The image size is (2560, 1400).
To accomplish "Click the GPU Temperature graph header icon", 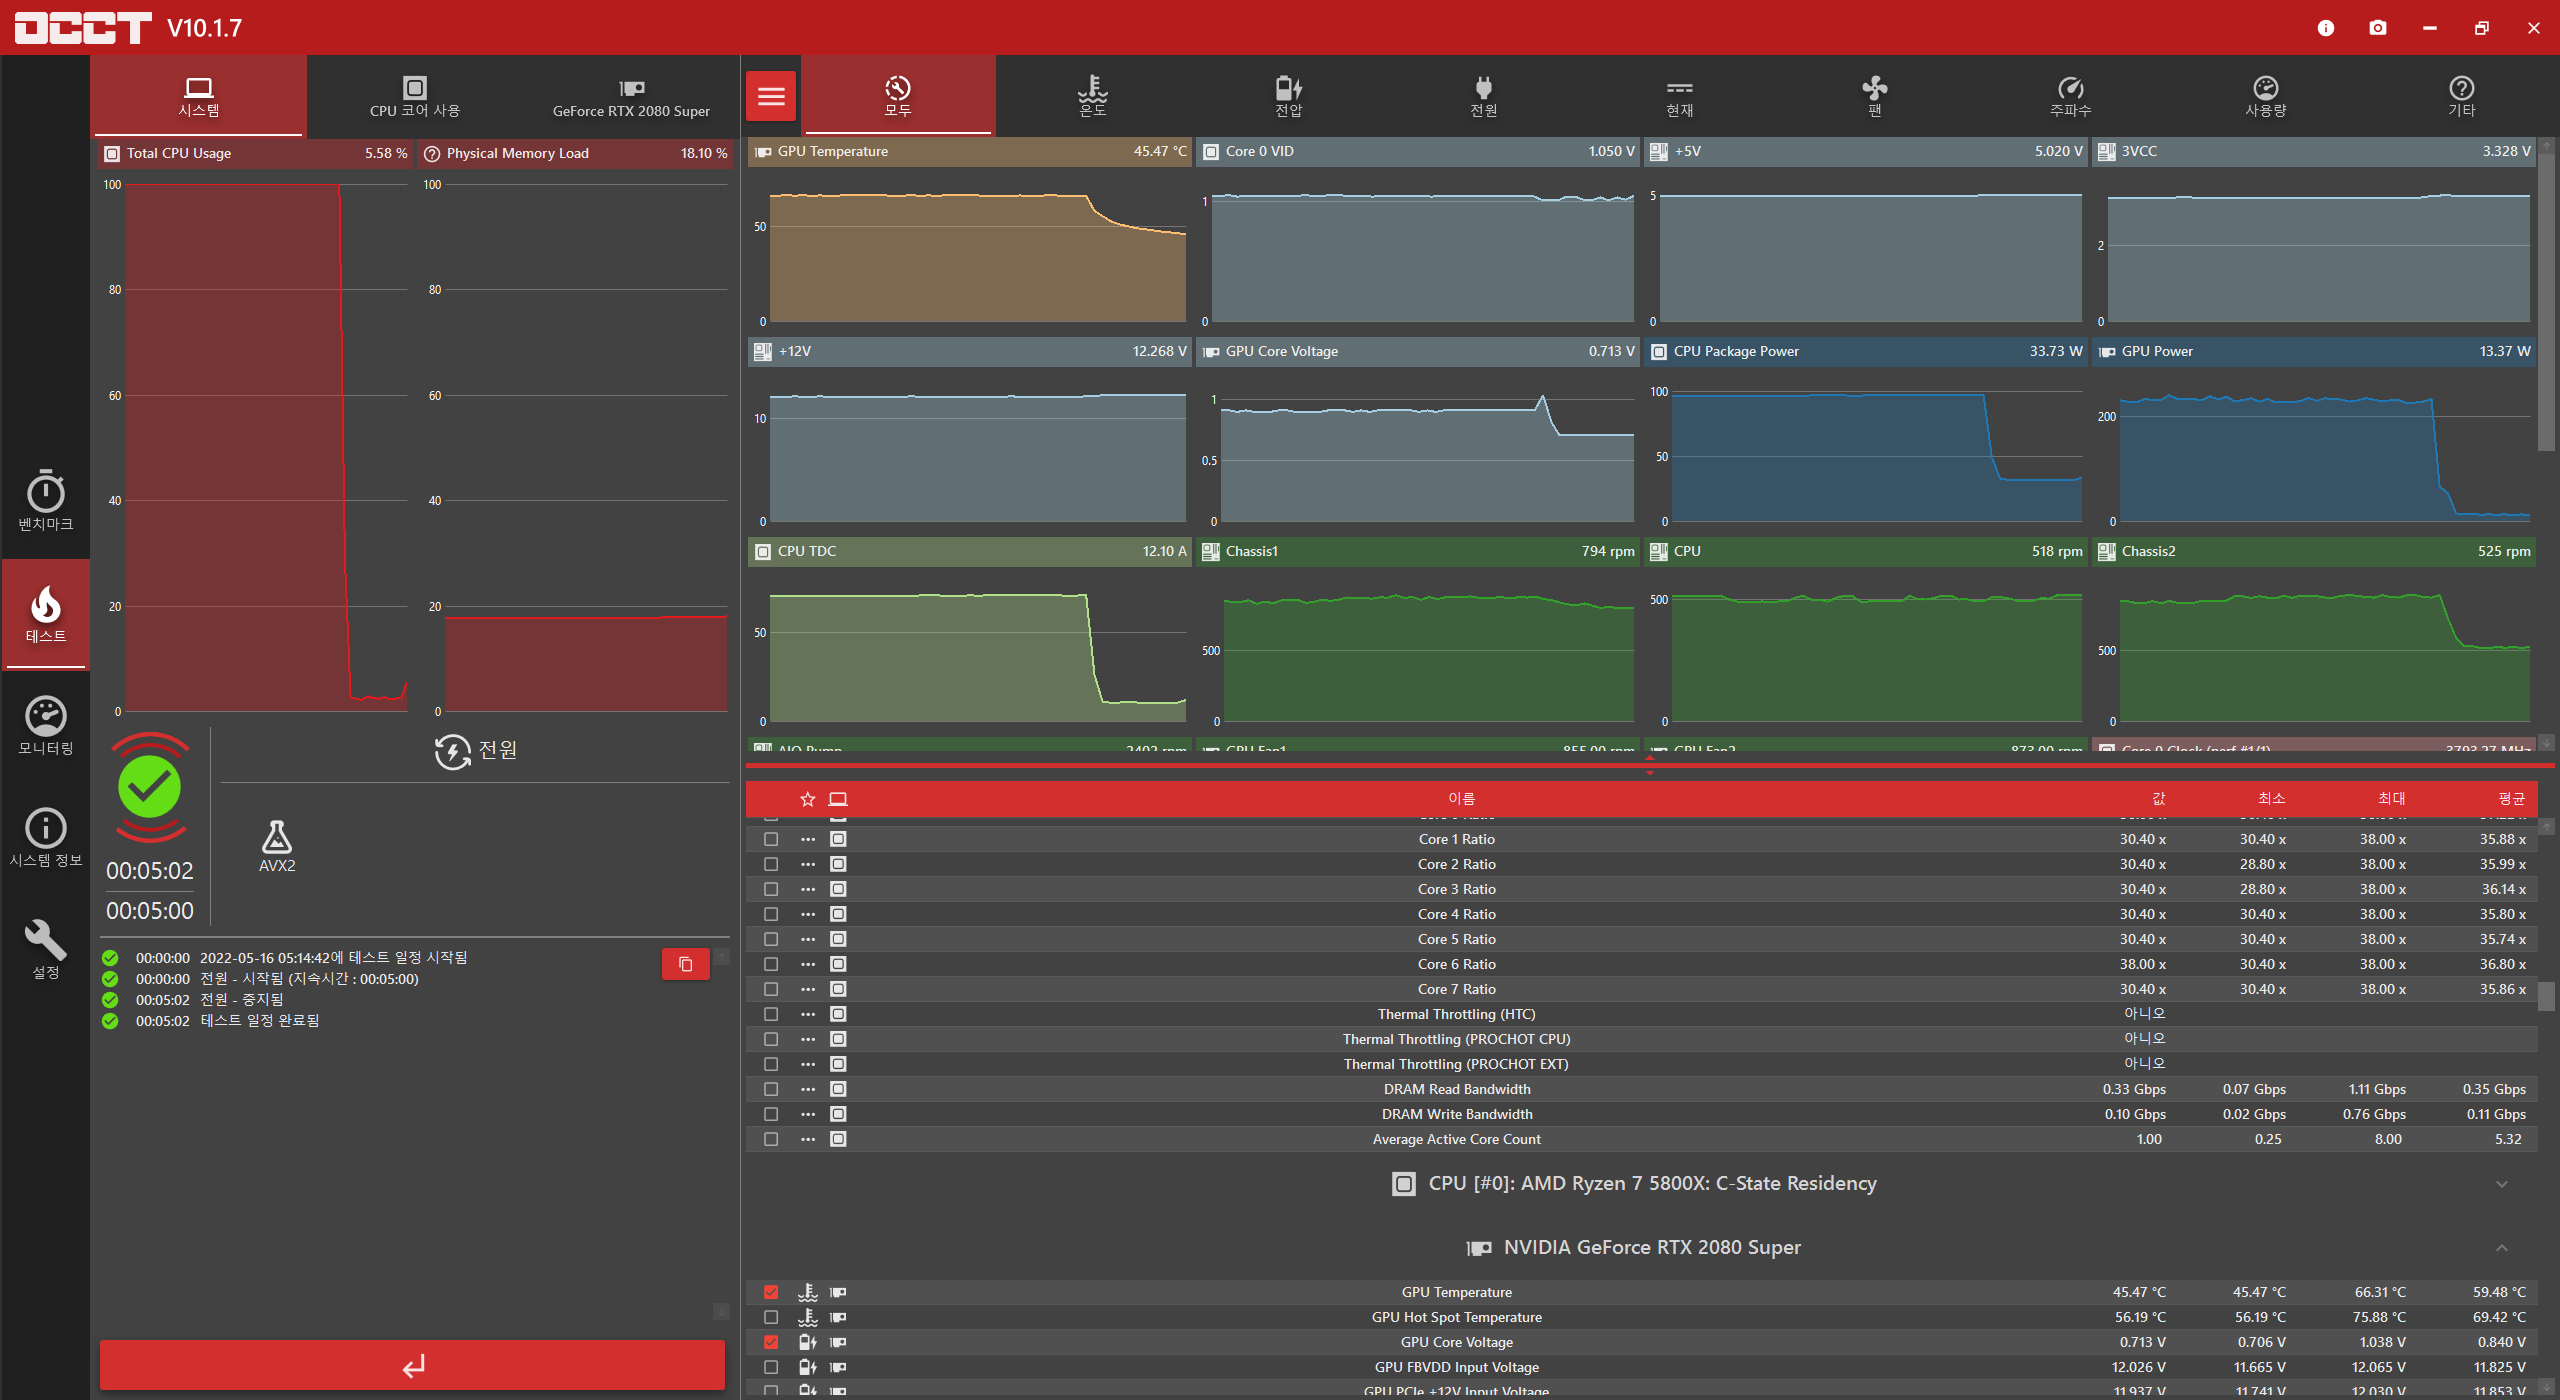I will coord(763,152).
